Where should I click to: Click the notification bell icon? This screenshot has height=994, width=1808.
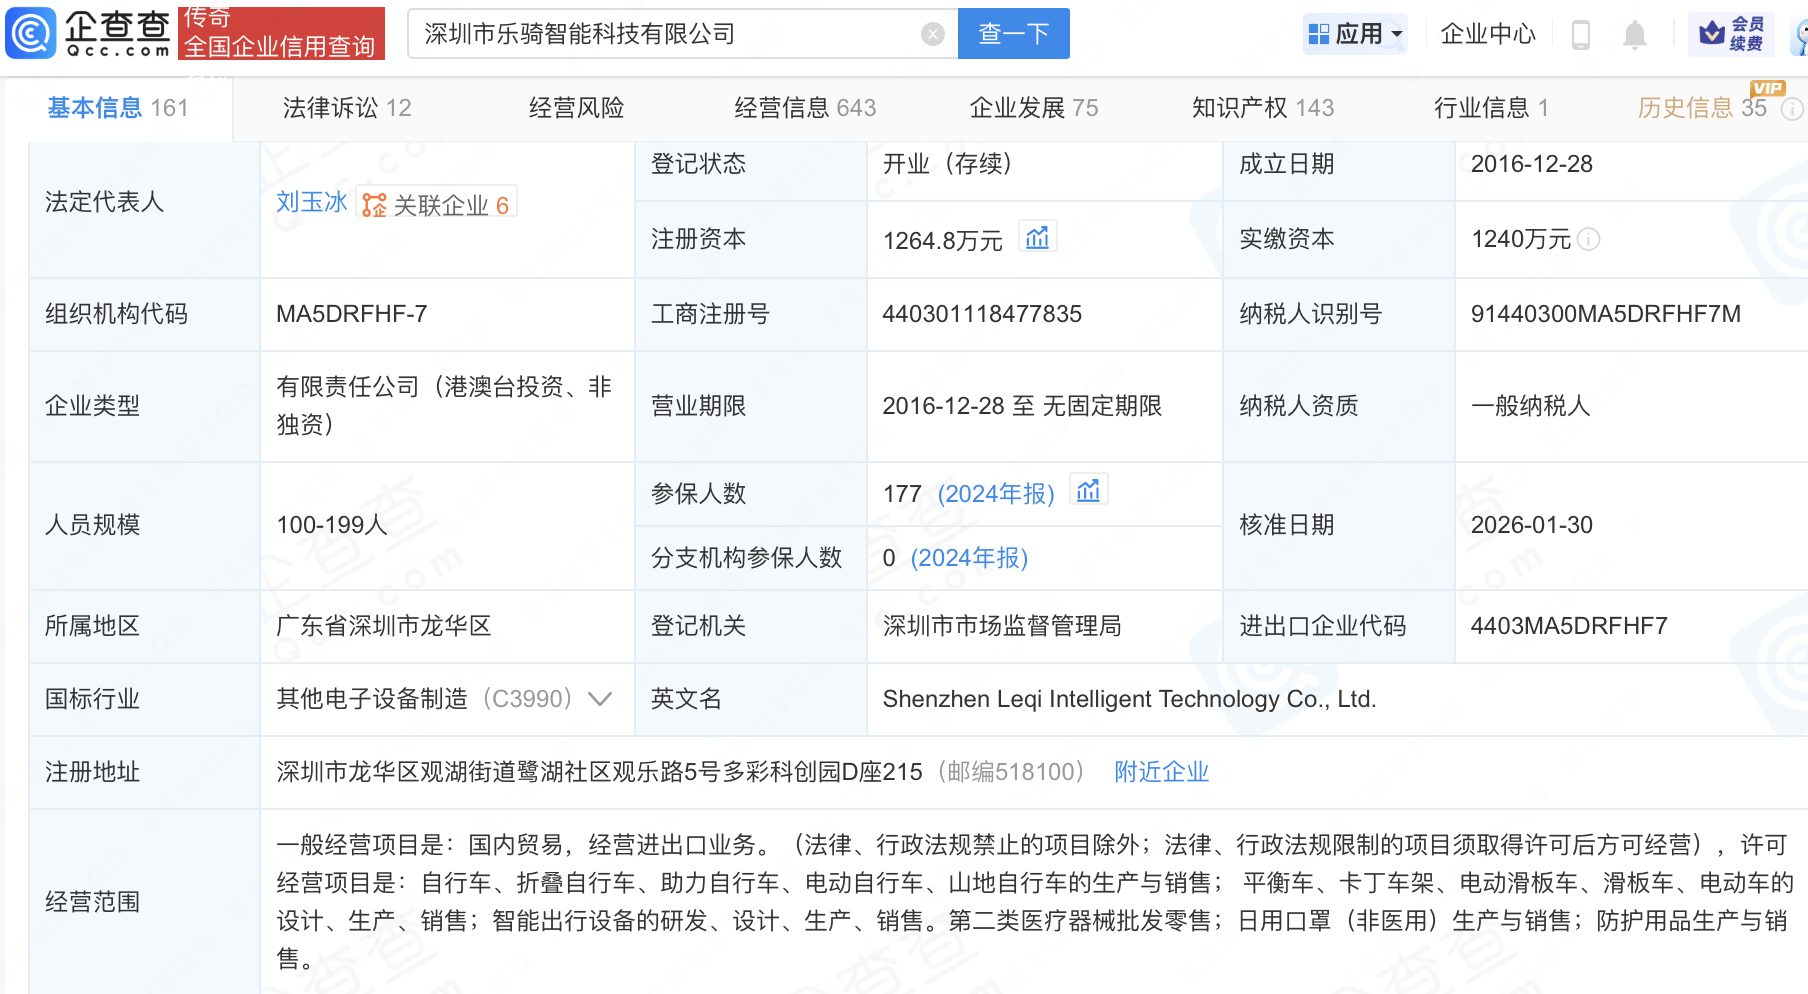(x=1634, y=33)
